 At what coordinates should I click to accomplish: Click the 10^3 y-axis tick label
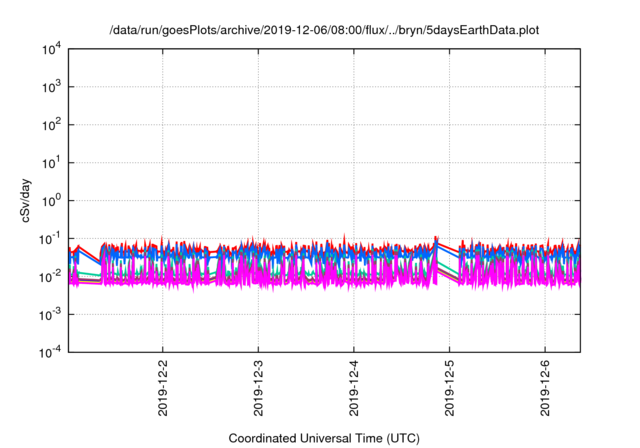(51, 87)
